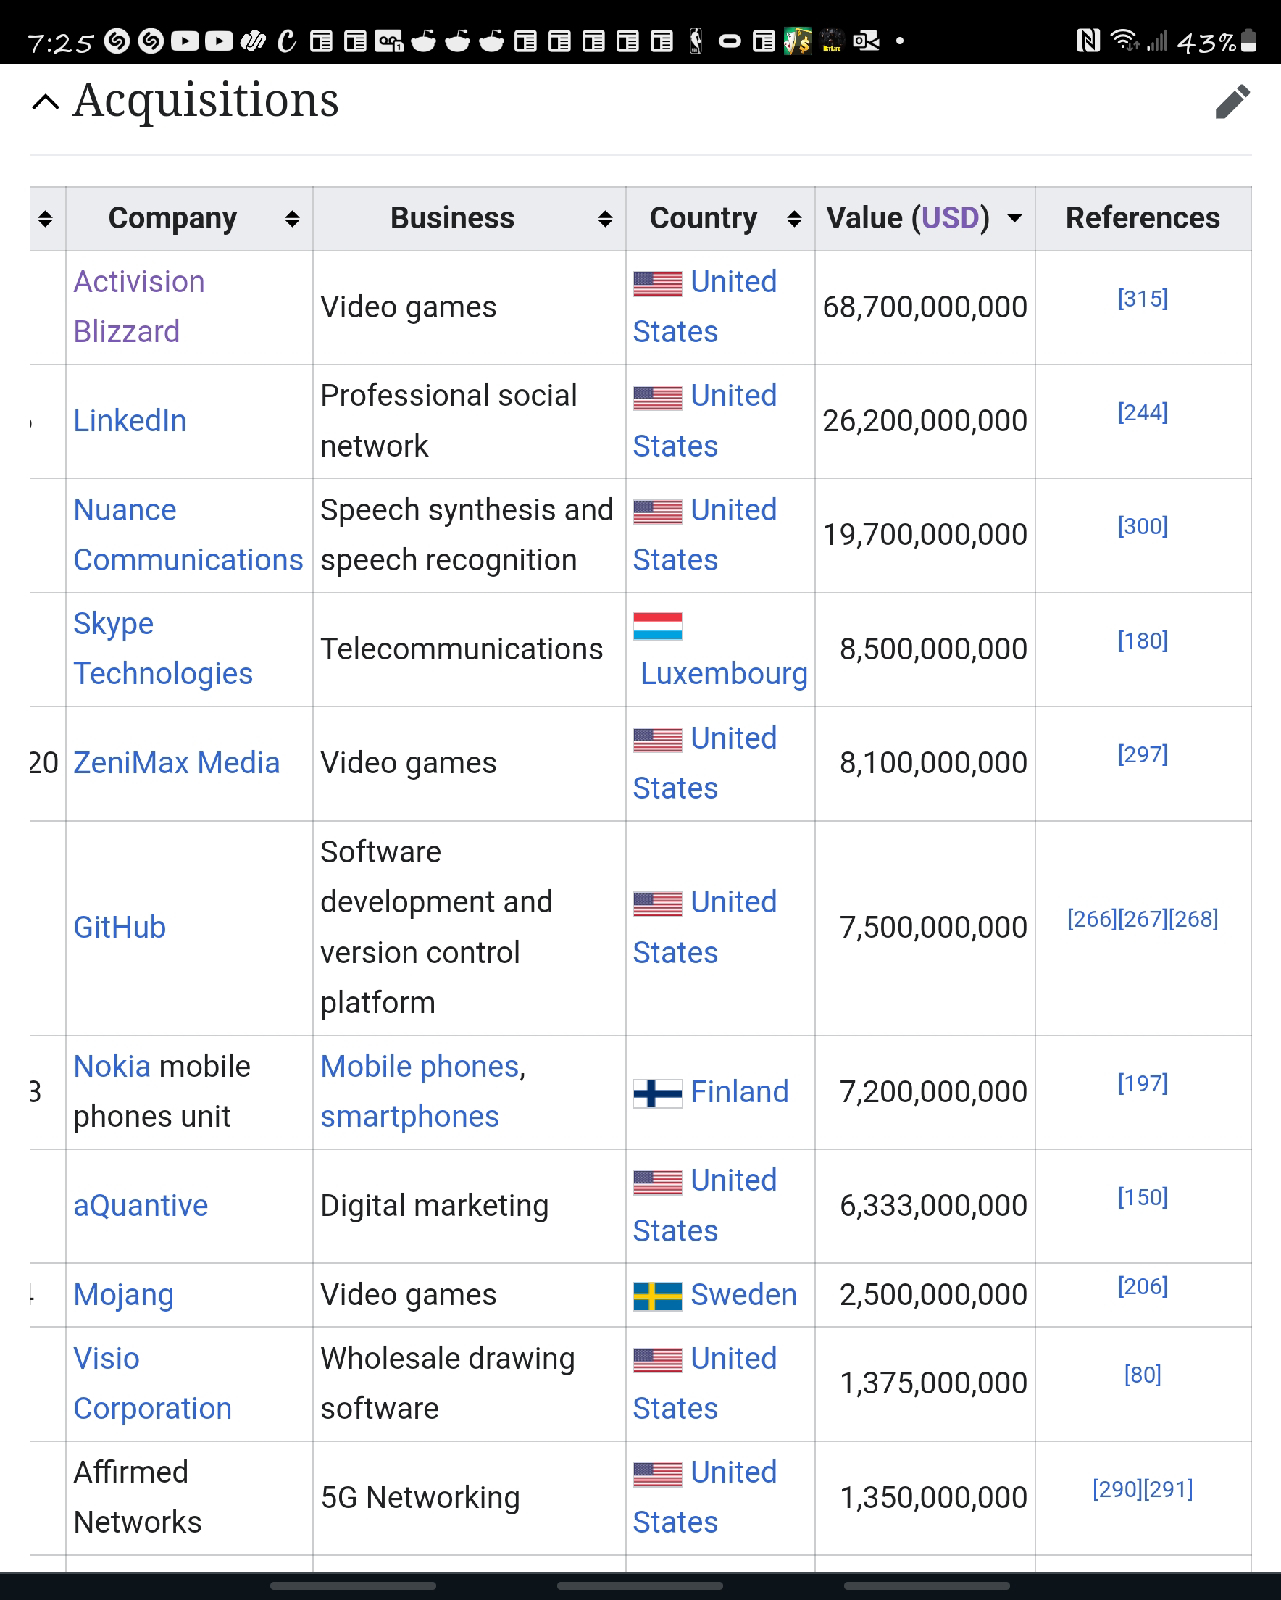The width and height of the screenshot is (1281, 1600).
Task: Open reference [80]
Action: tap(1142, 1375)
